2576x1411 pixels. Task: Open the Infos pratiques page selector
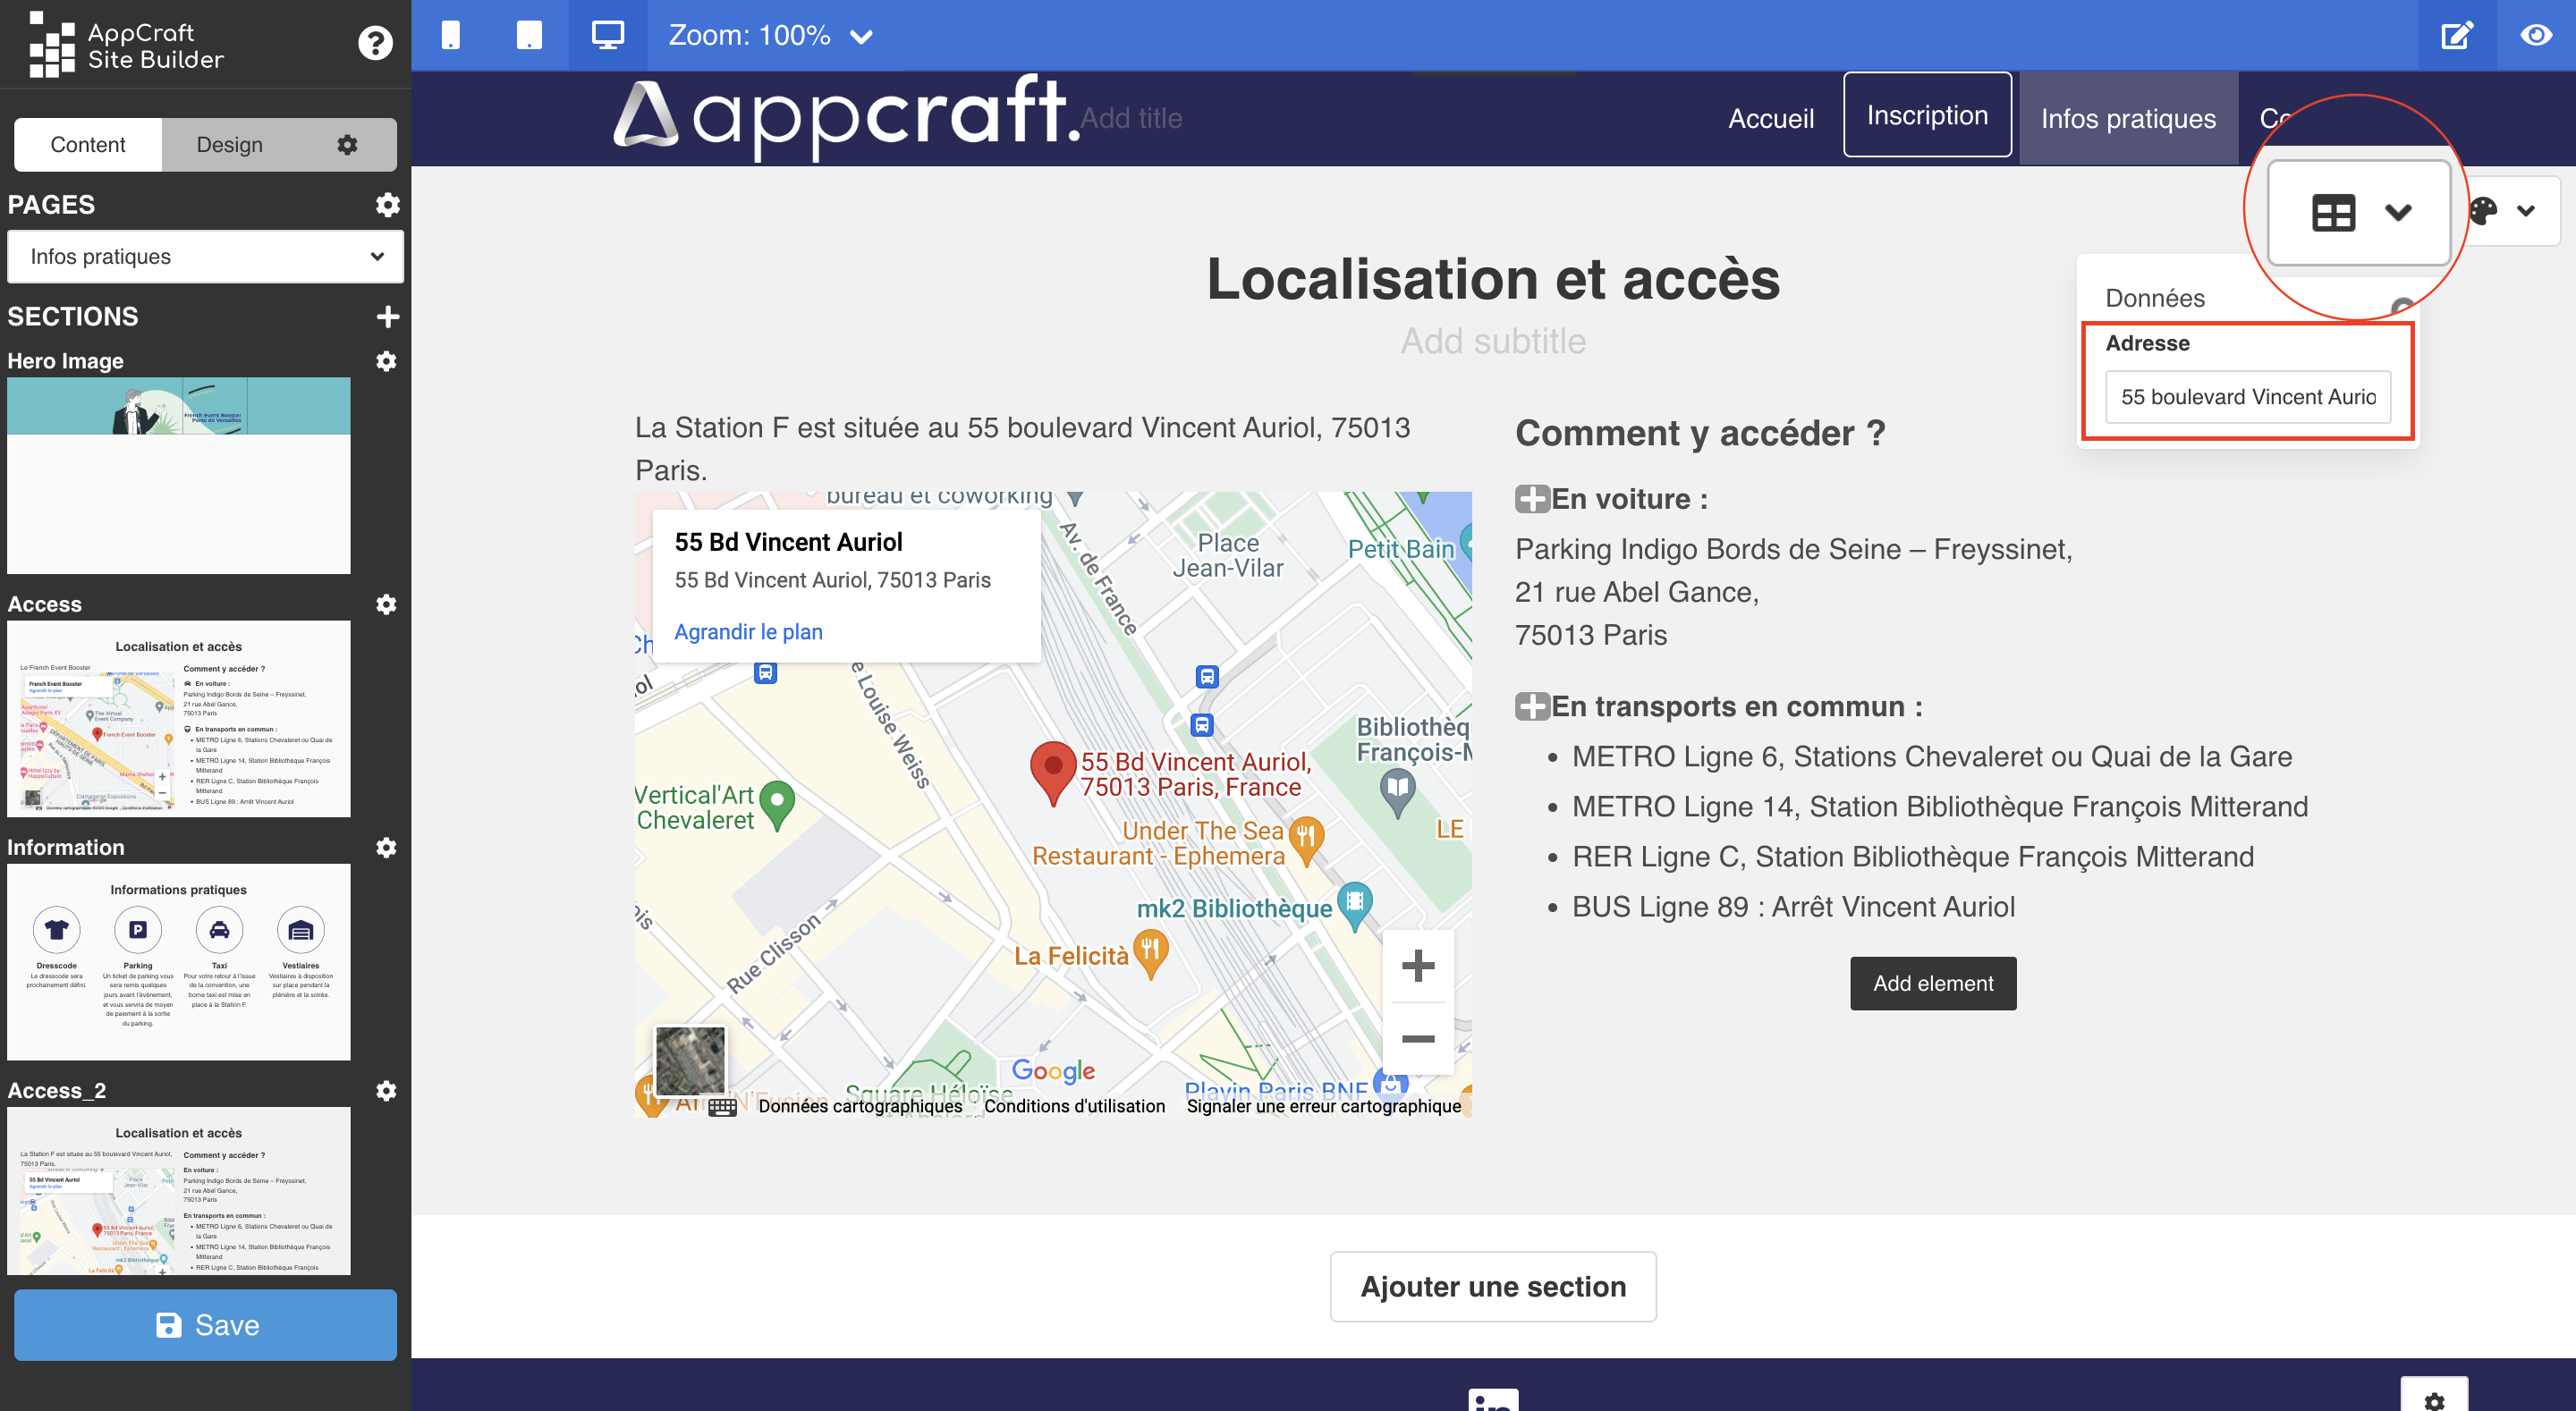[x=205, y=257]
